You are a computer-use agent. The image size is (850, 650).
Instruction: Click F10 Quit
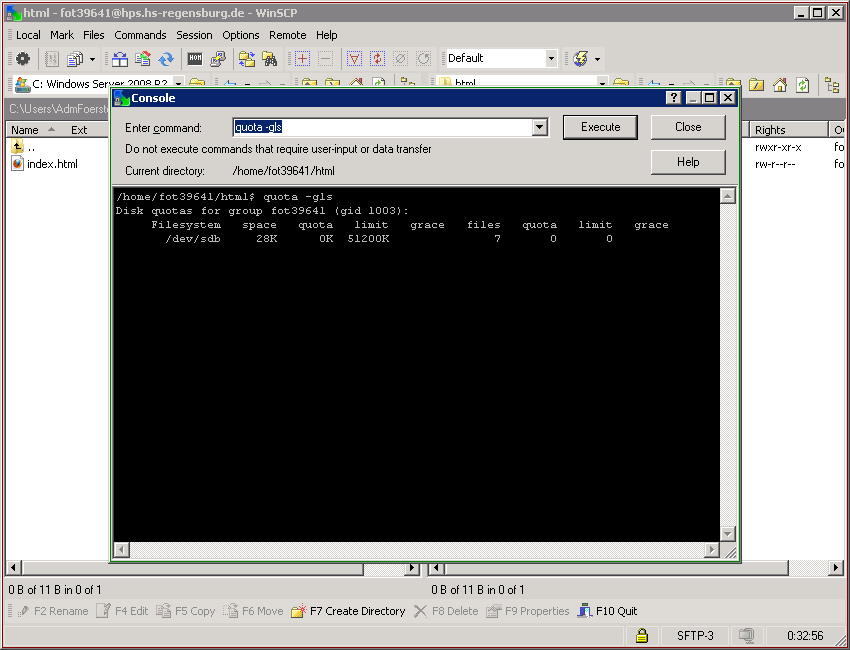tap(607, 611)
